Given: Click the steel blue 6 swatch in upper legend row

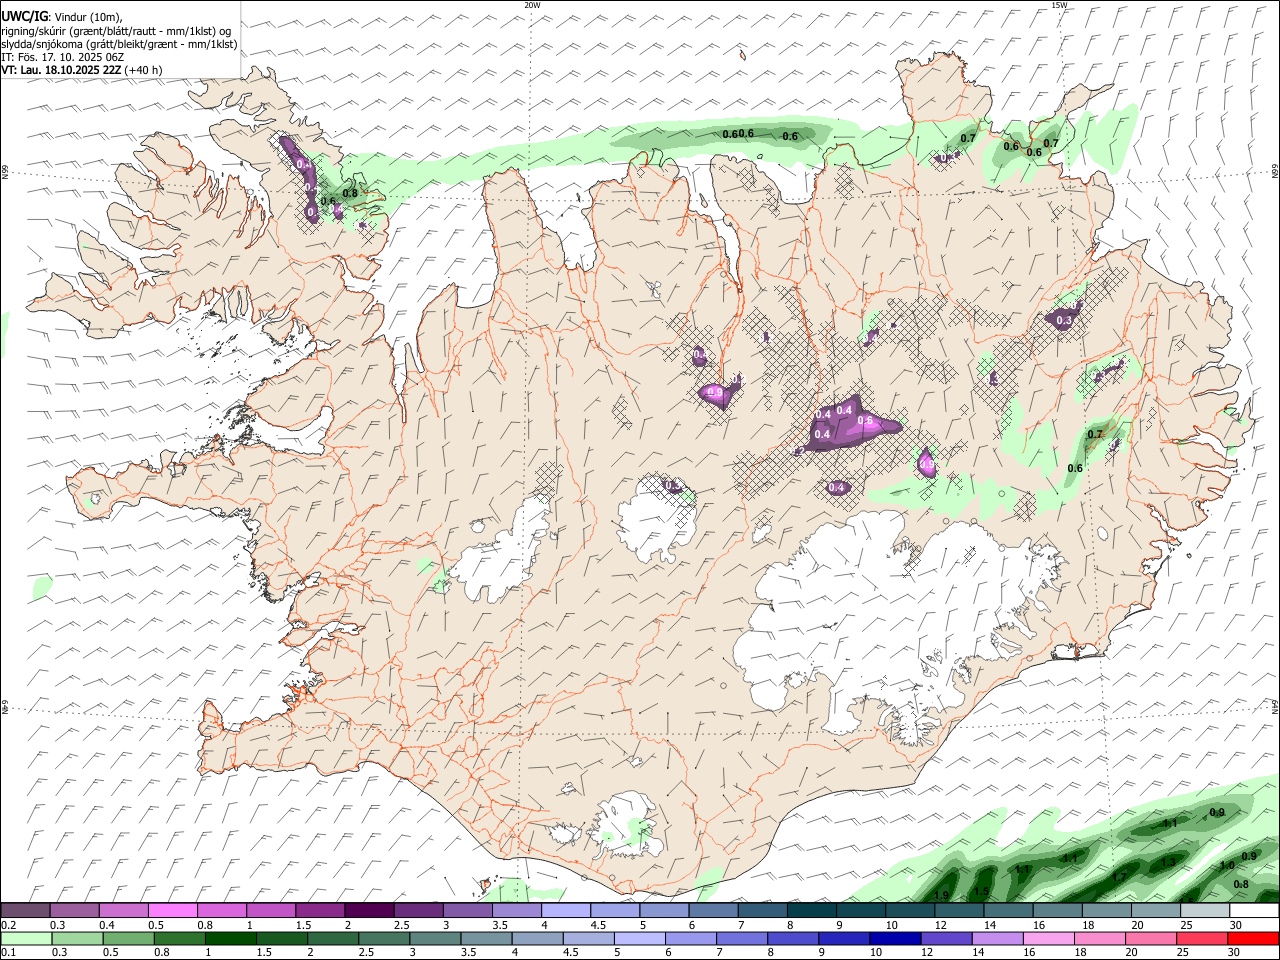Looking at the screenshot, I should 713,911.
